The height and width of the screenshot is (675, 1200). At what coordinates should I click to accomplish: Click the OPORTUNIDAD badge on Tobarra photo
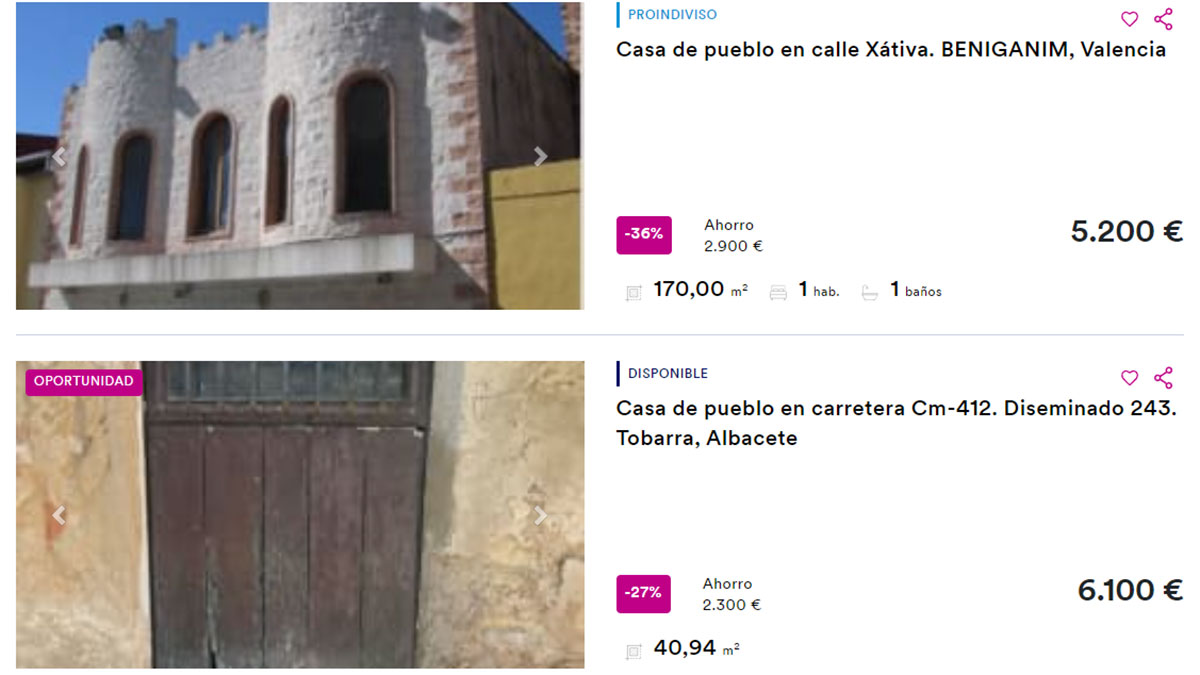84,382
